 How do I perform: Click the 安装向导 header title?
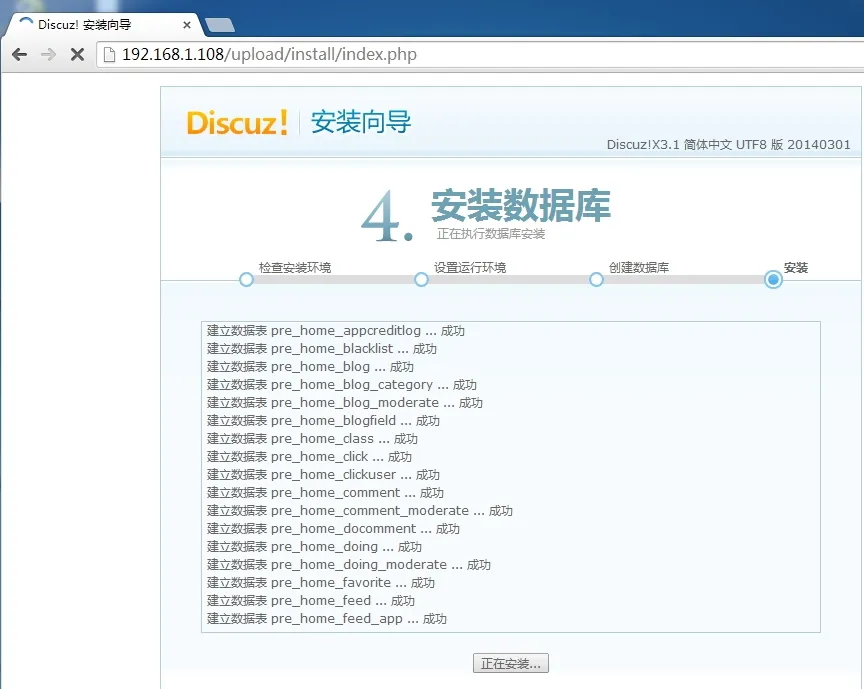361,122
